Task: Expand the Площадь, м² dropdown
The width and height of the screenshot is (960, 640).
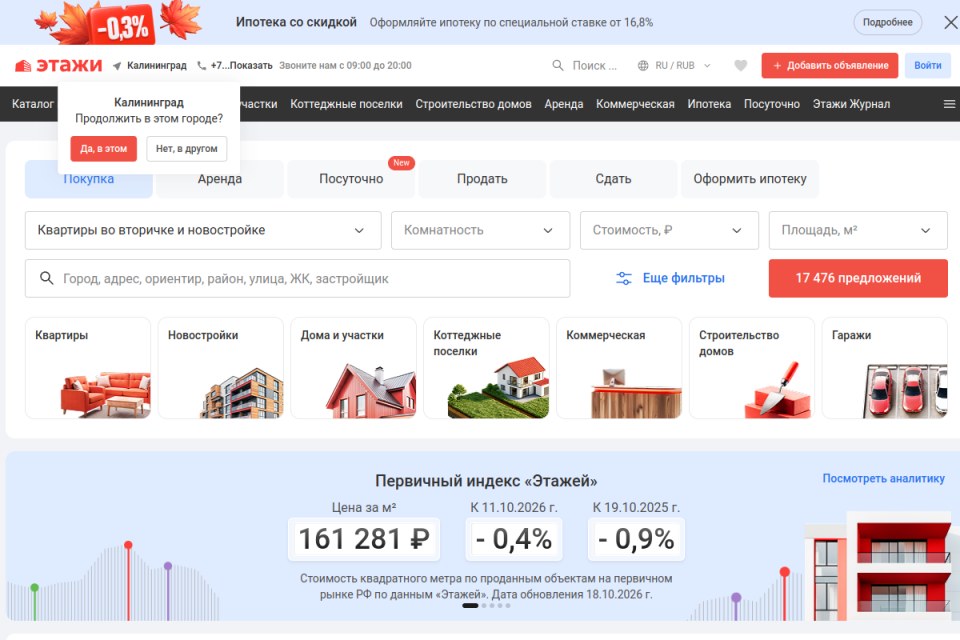Action: click(x=858, y=230)
